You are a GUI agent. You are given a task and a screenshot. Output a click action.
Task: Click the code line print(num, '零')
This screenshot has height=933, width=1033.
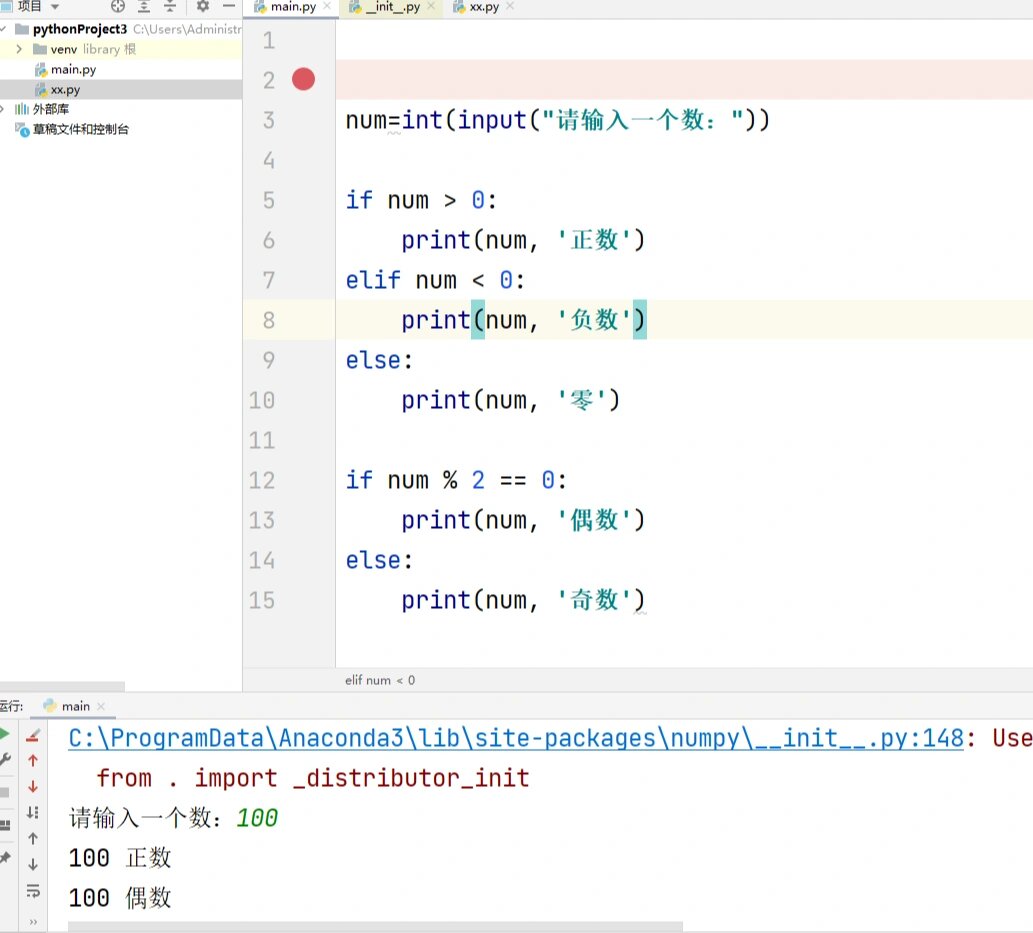511,400
